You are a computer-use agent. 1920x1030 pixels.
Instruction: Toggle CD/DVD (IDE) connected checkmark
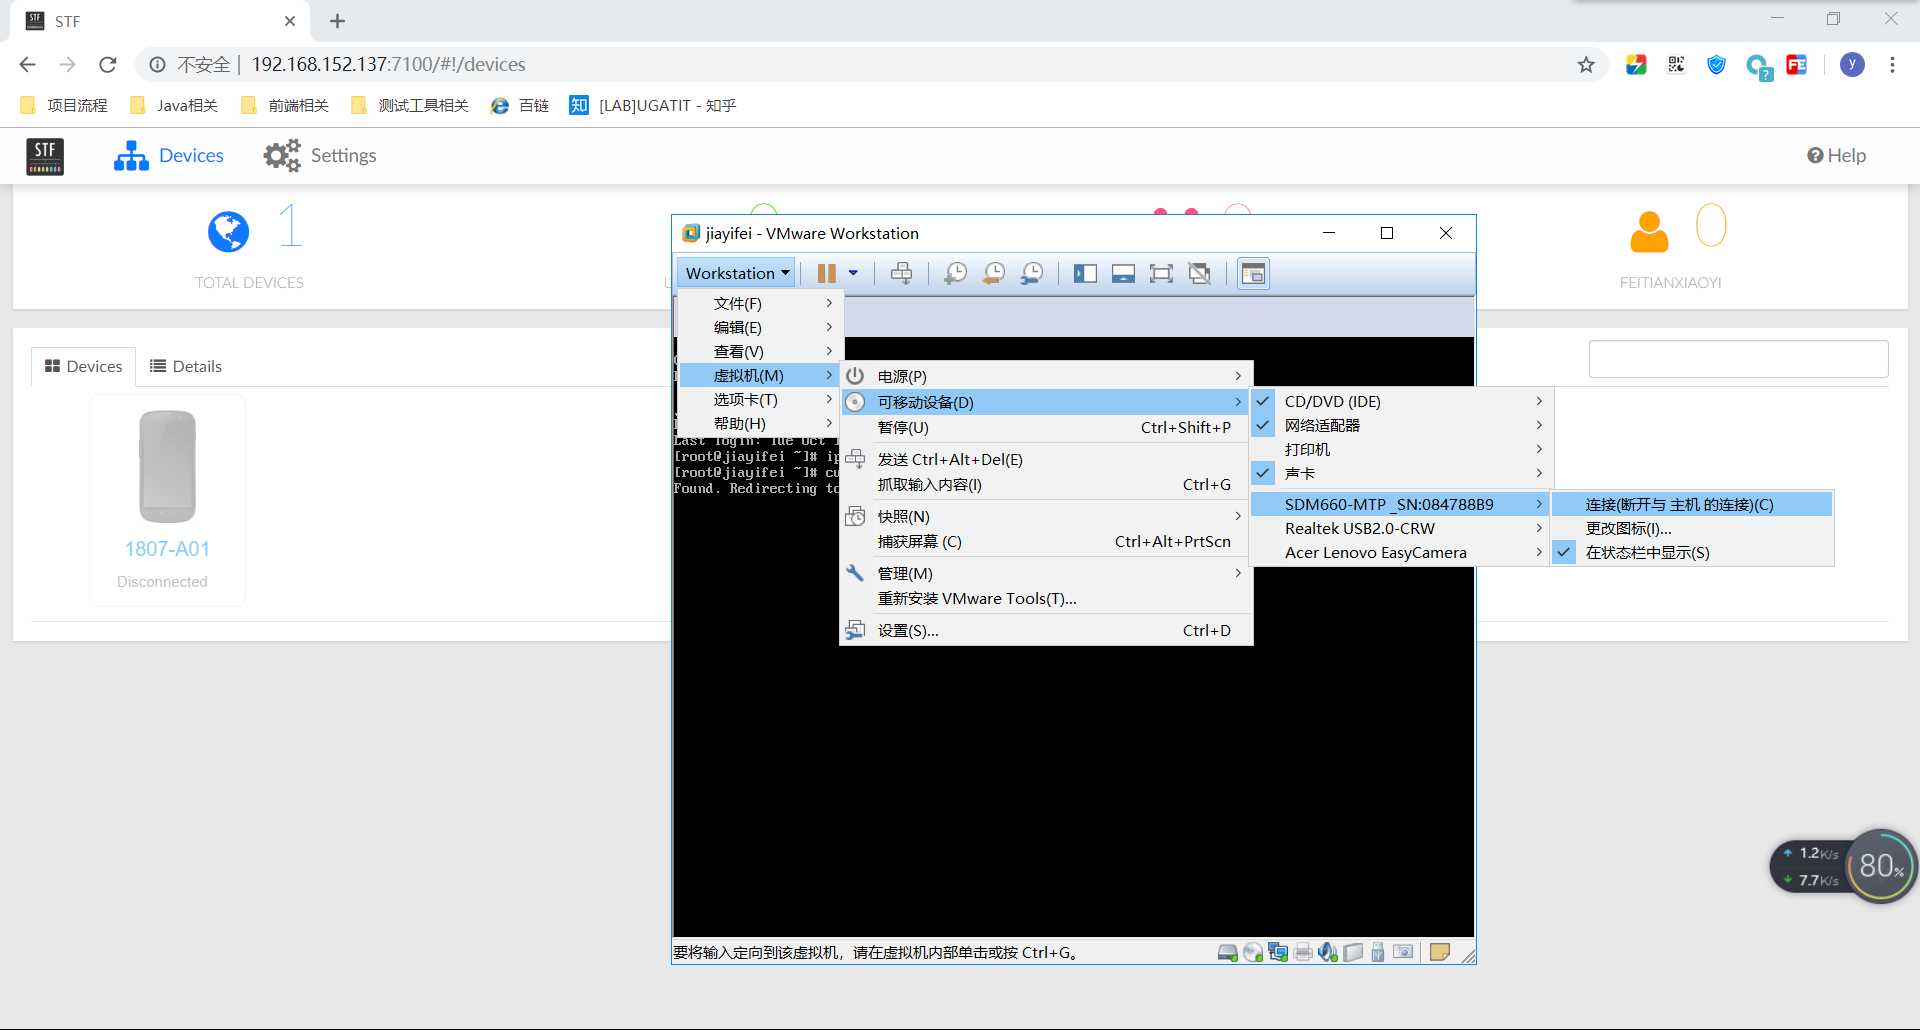(1263, 401)
